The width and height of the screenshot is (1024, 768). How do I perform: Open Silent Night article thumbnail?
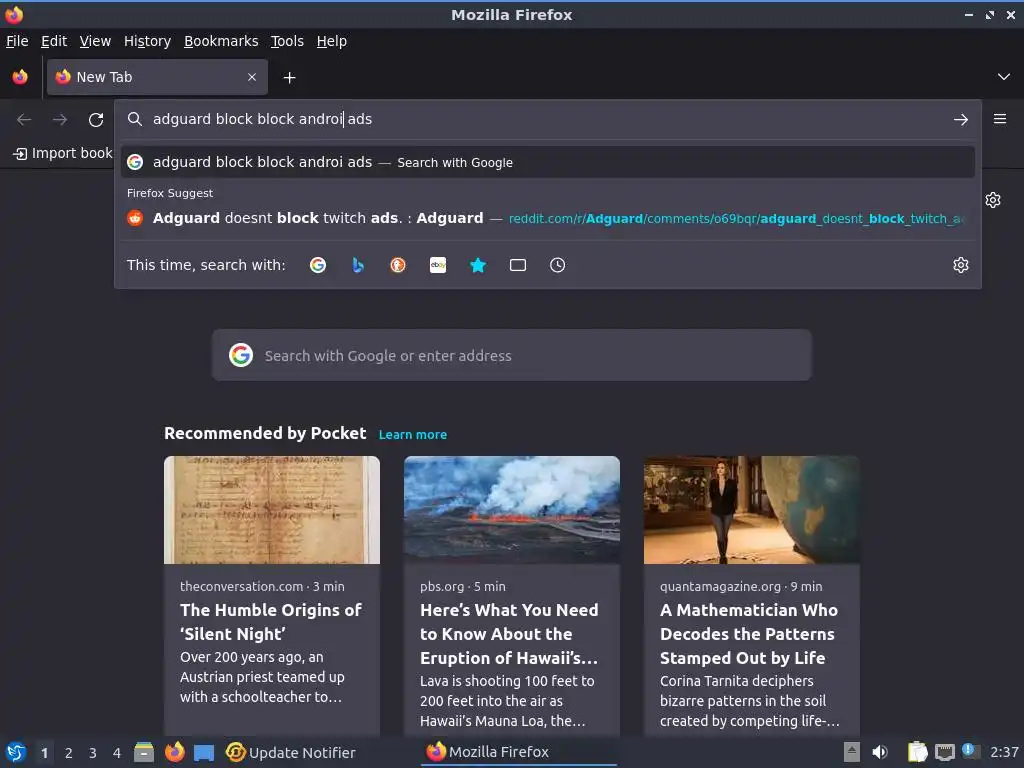click(272, 510)
